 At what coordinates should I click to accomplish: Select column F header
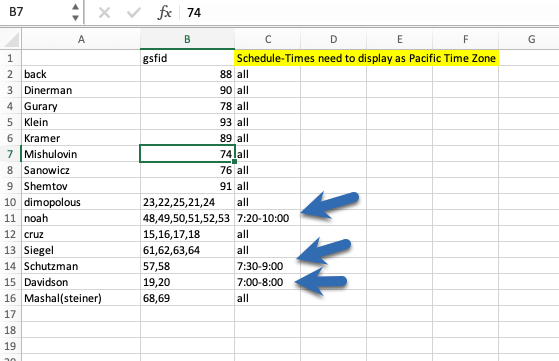465,39
